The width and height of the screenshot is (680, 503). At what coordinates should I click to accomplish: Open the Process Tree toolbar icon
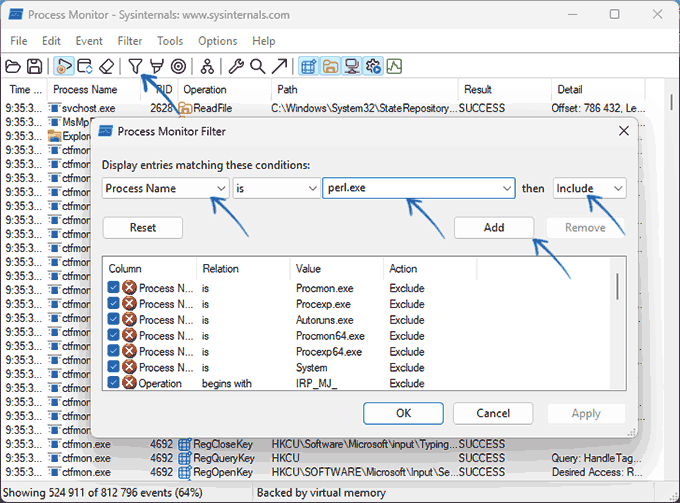(207, 66)
